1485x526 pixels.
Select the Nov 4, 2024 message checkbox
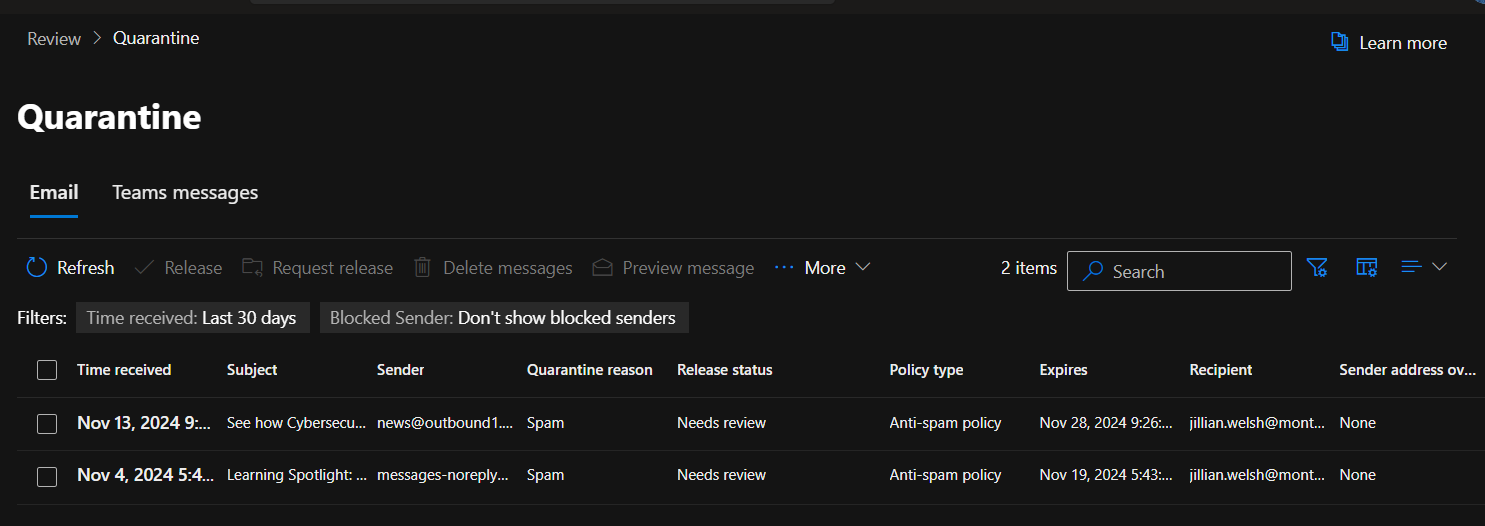coord(47,476)
